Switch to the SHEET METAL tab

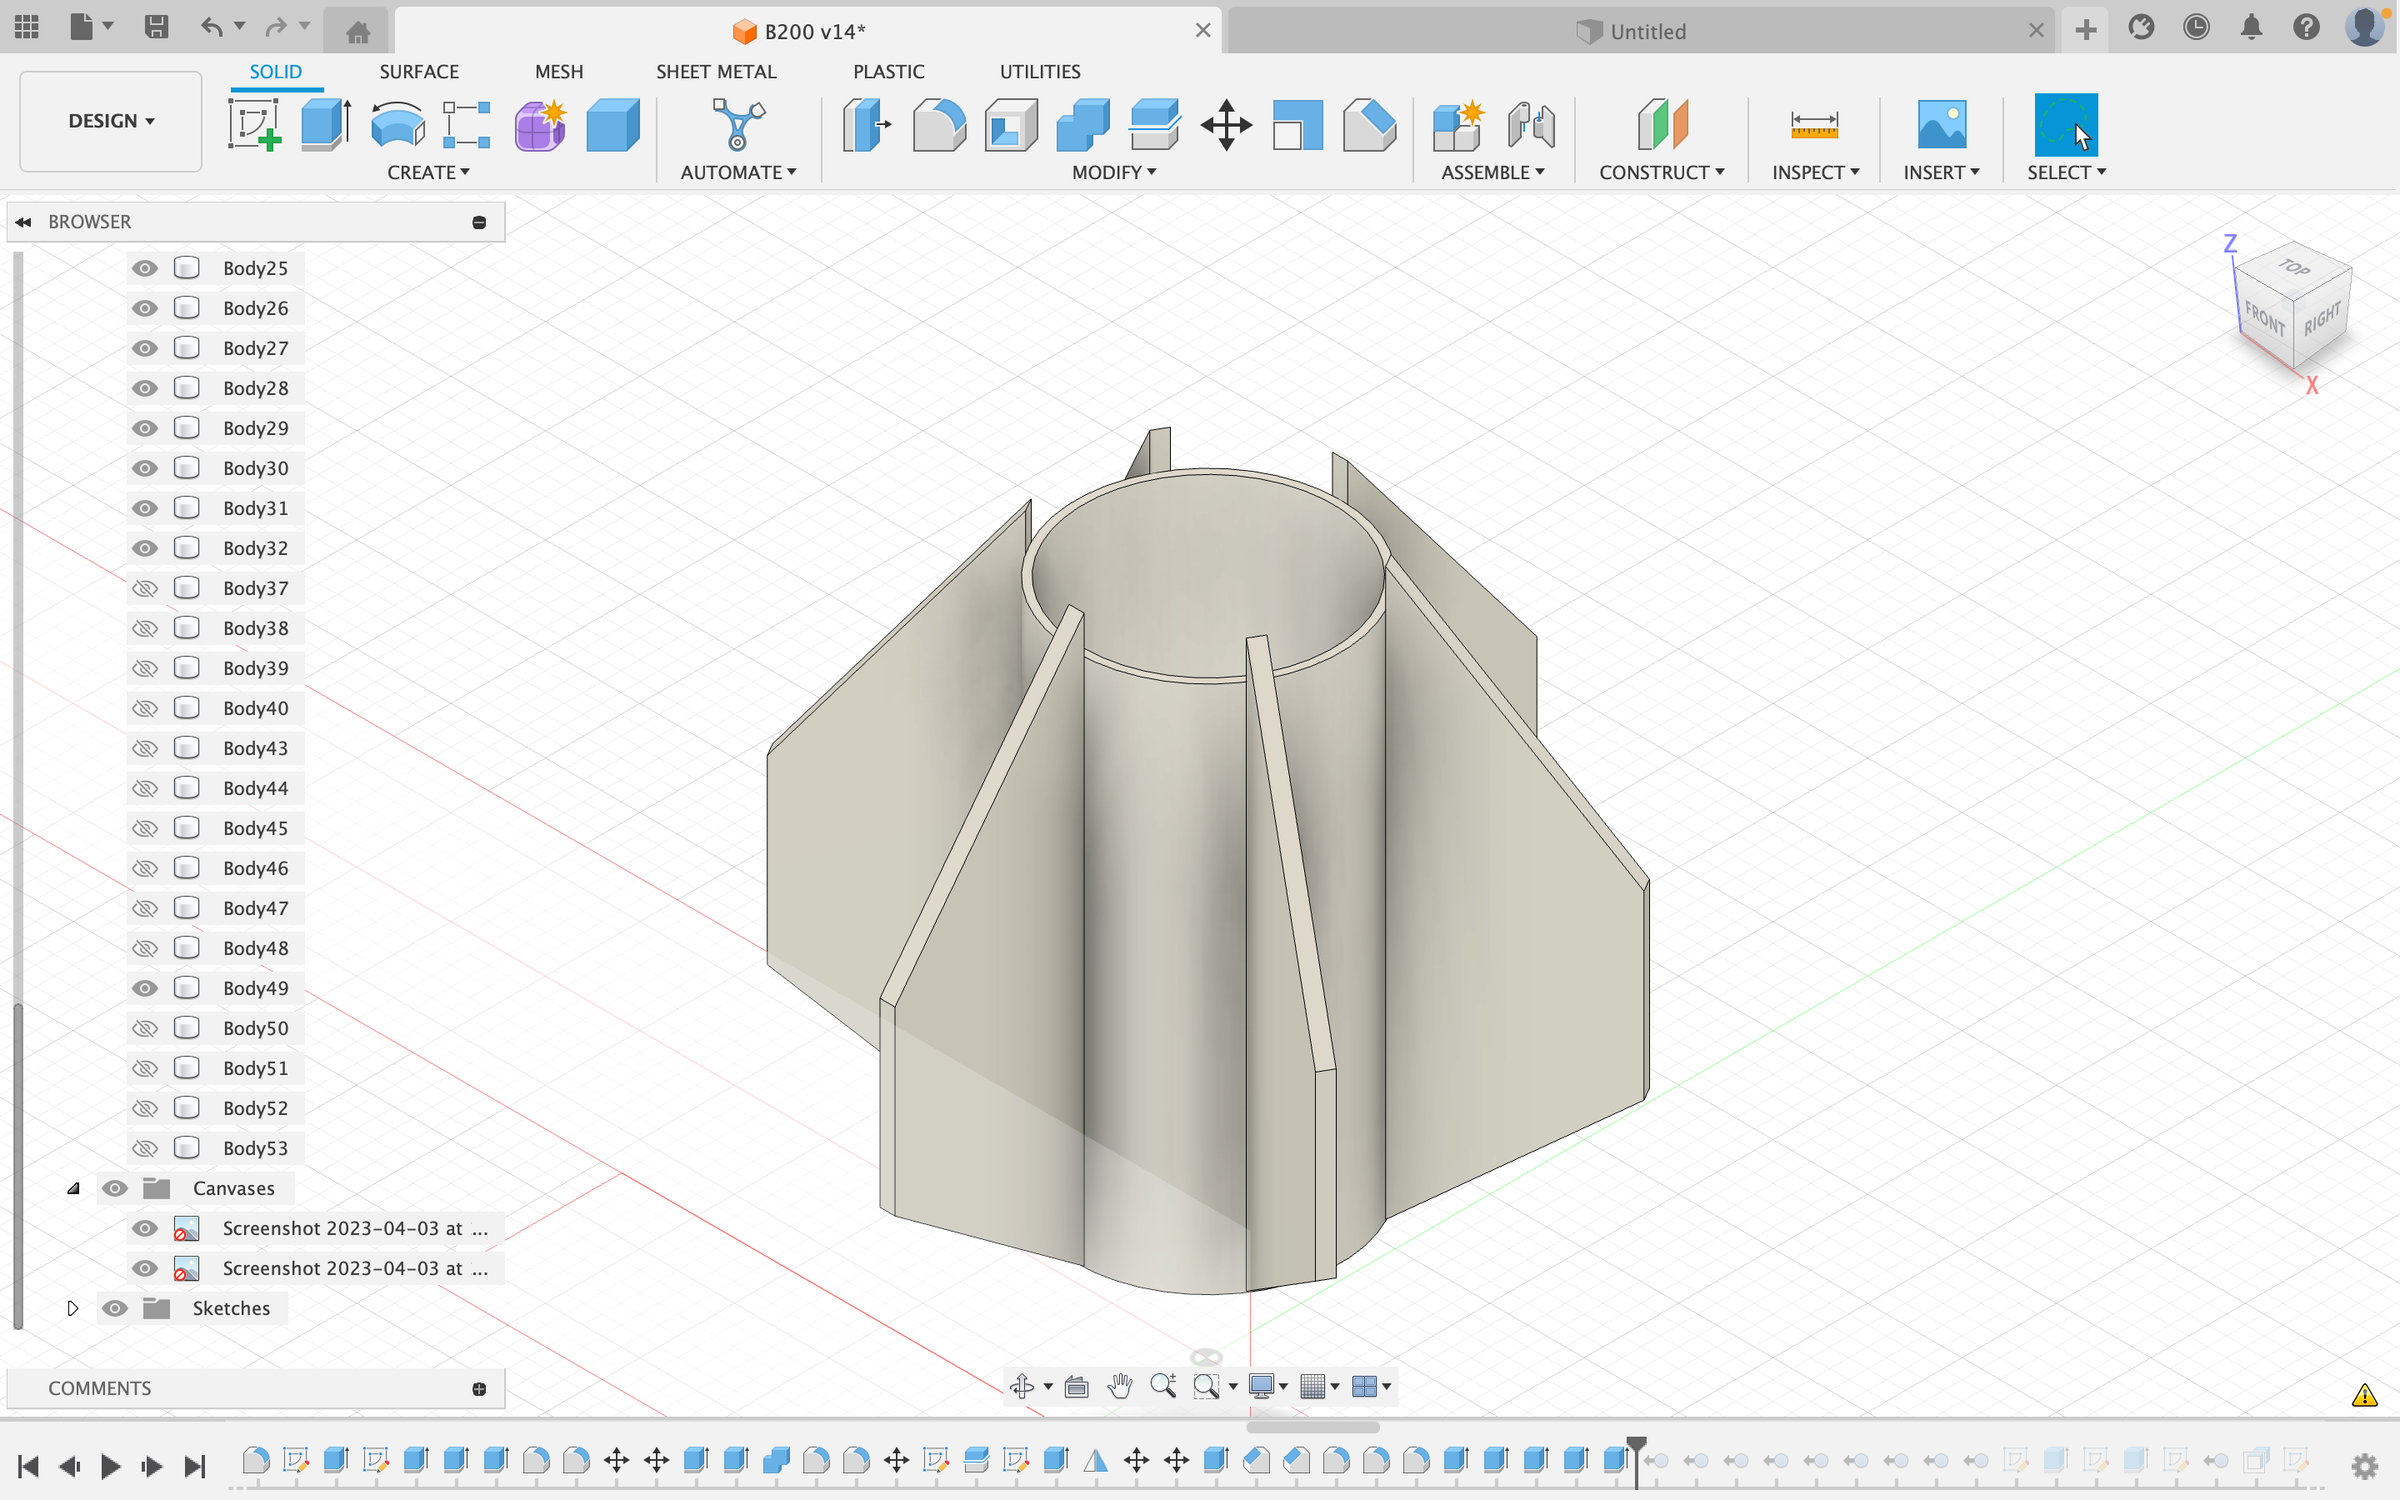[715, 71]
